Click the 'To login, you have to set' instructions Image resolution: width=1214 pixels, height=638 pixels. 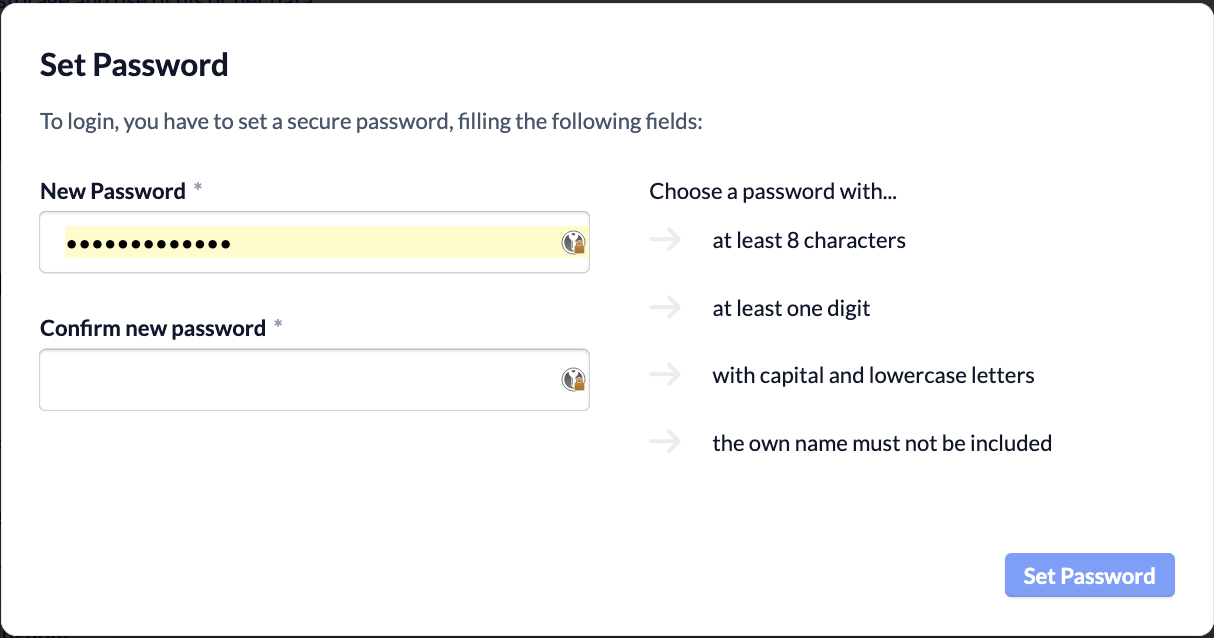click(372, 122)
